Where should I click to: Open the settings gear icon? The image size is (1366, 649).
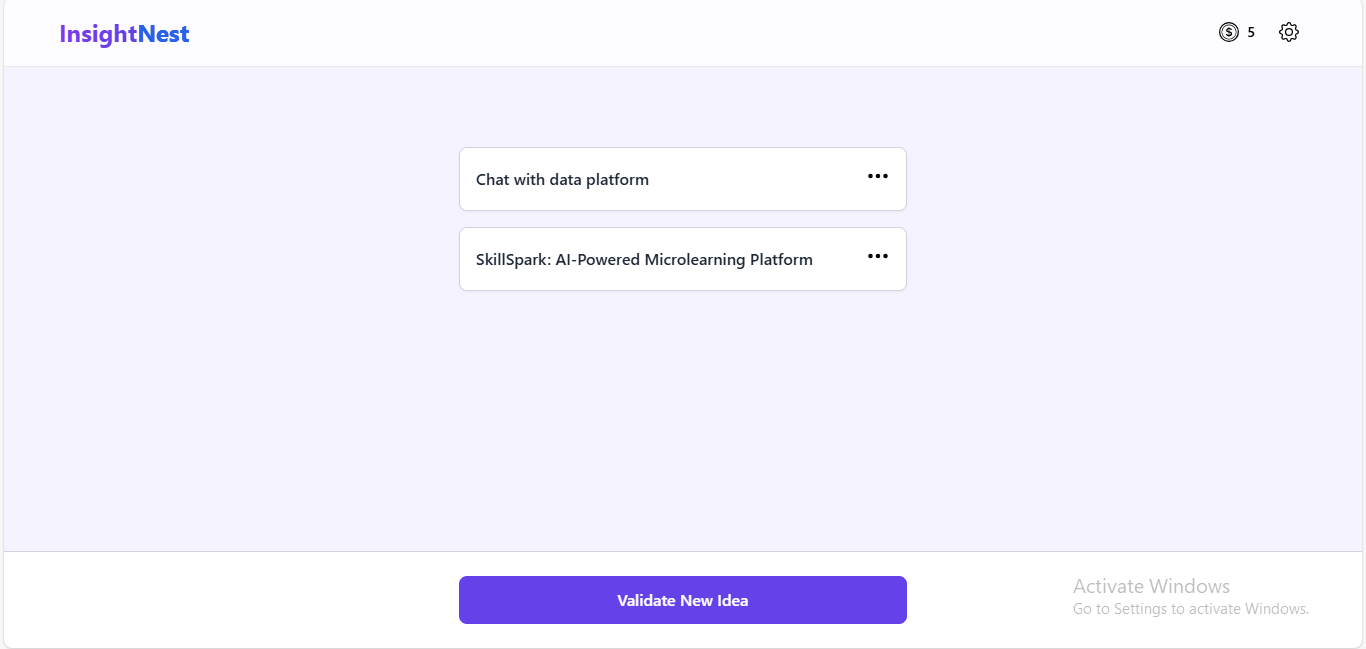click(1288, 32)
